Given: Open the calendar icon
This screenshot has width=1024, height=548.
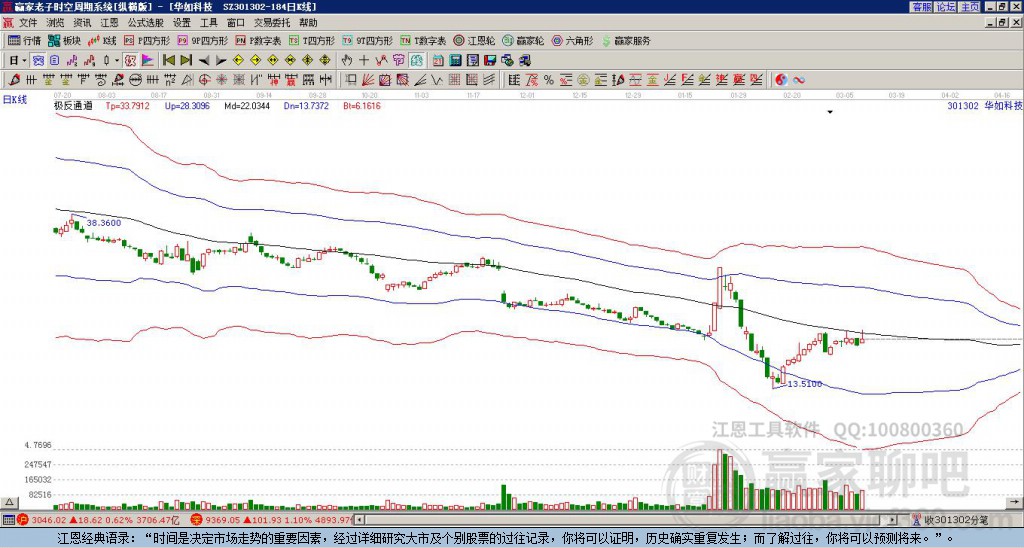Looking at the screenshot, I should pos(438,61).
